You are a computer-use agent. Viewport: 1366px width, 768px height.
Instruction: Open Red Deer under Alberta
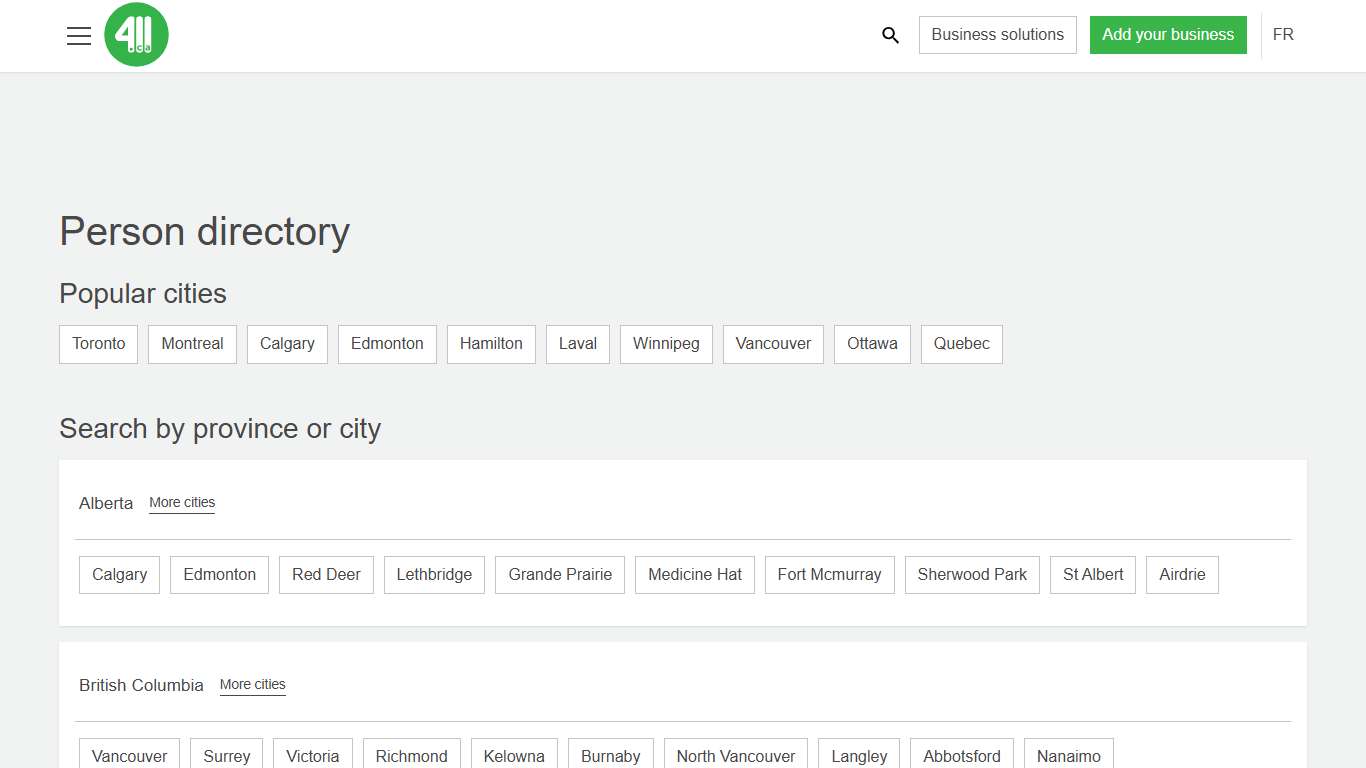tap(326, 575)
